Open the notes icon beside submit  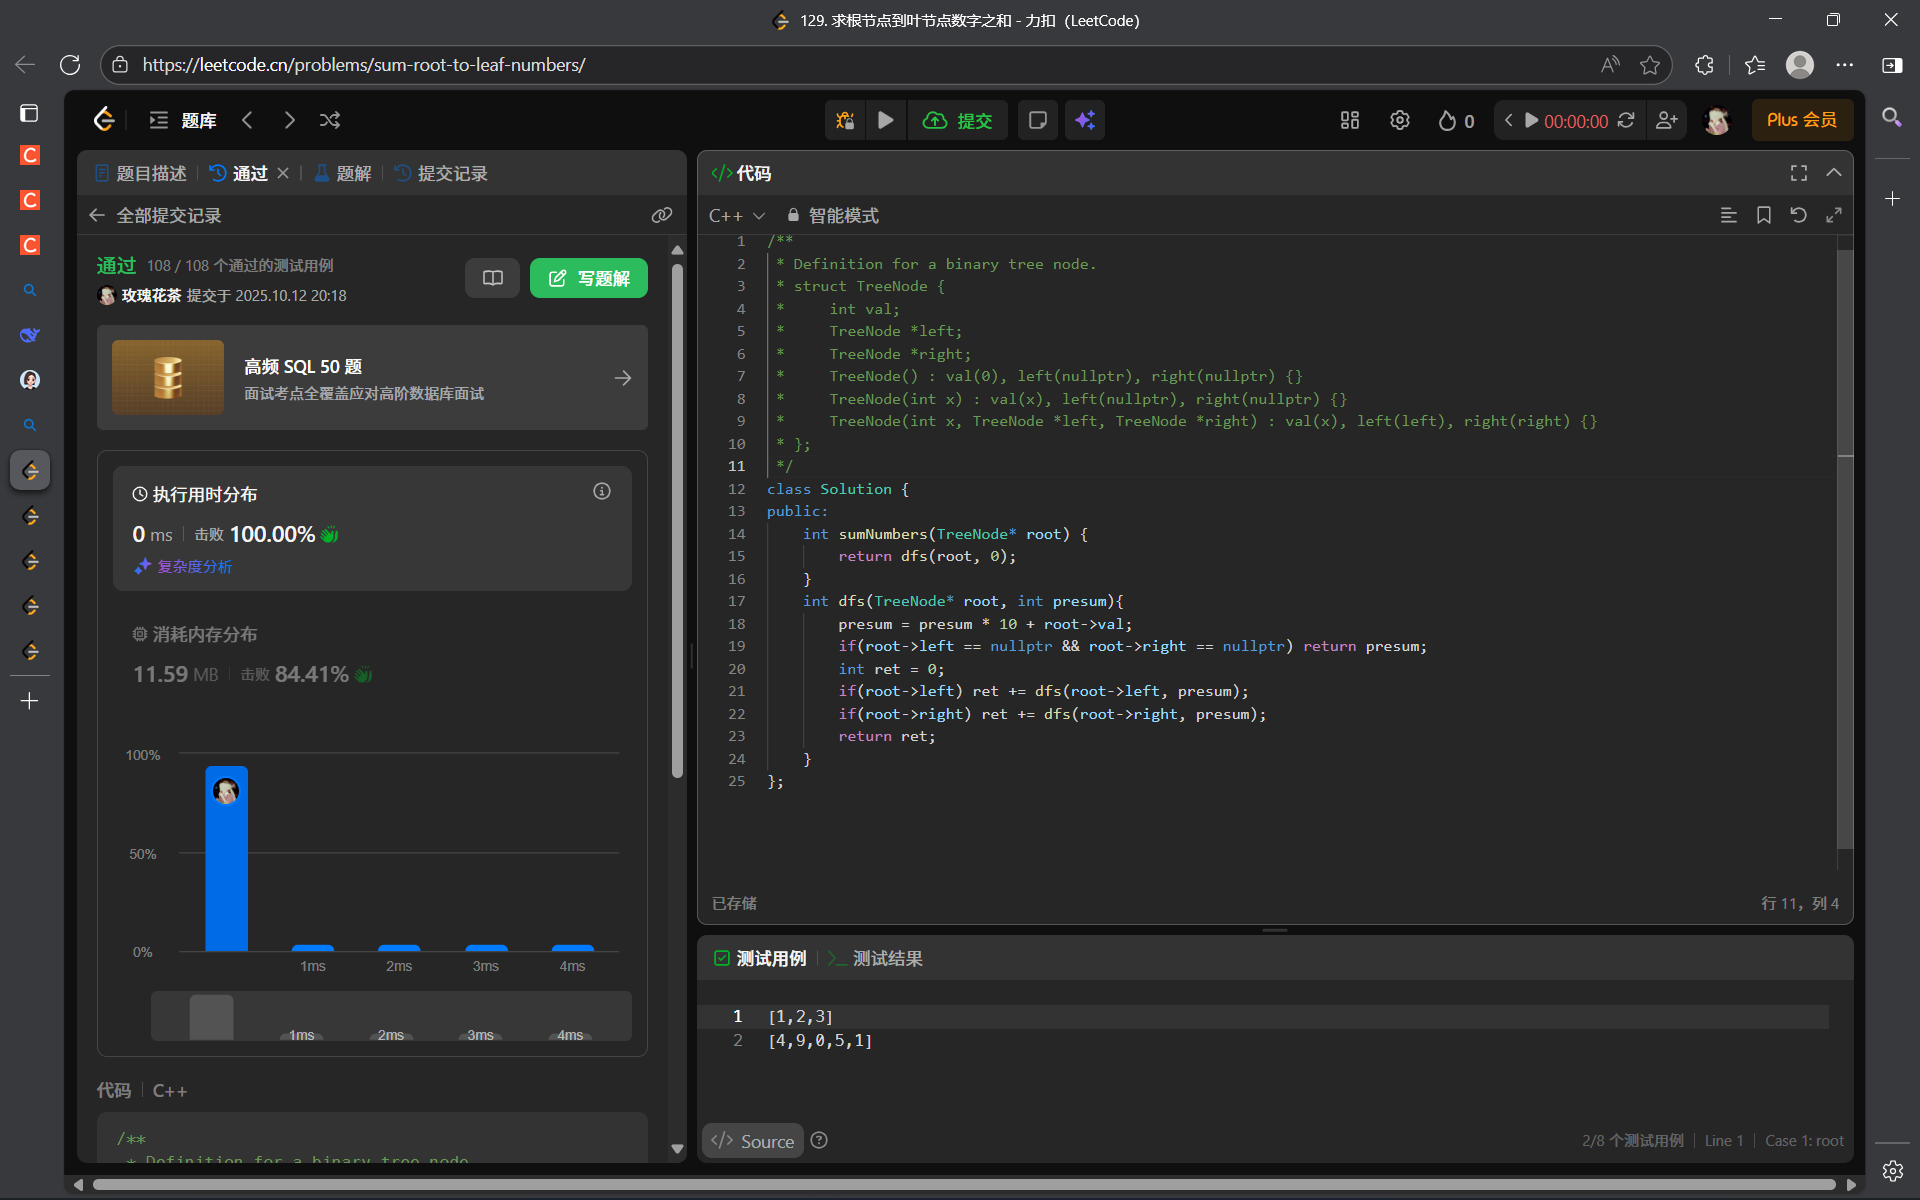coord(1037,120)
